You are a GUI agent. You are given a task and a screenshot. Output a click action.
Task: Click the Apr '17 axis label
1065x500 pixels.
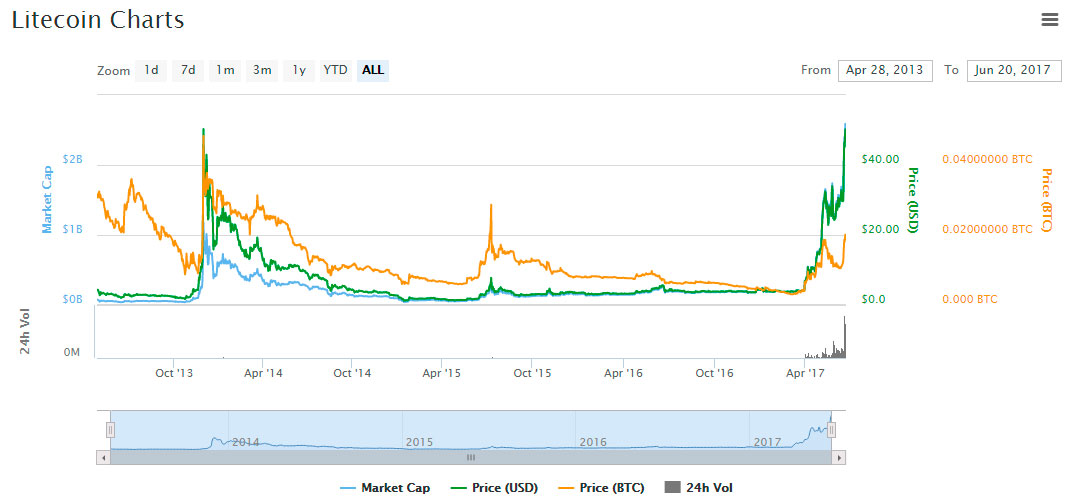804,372
